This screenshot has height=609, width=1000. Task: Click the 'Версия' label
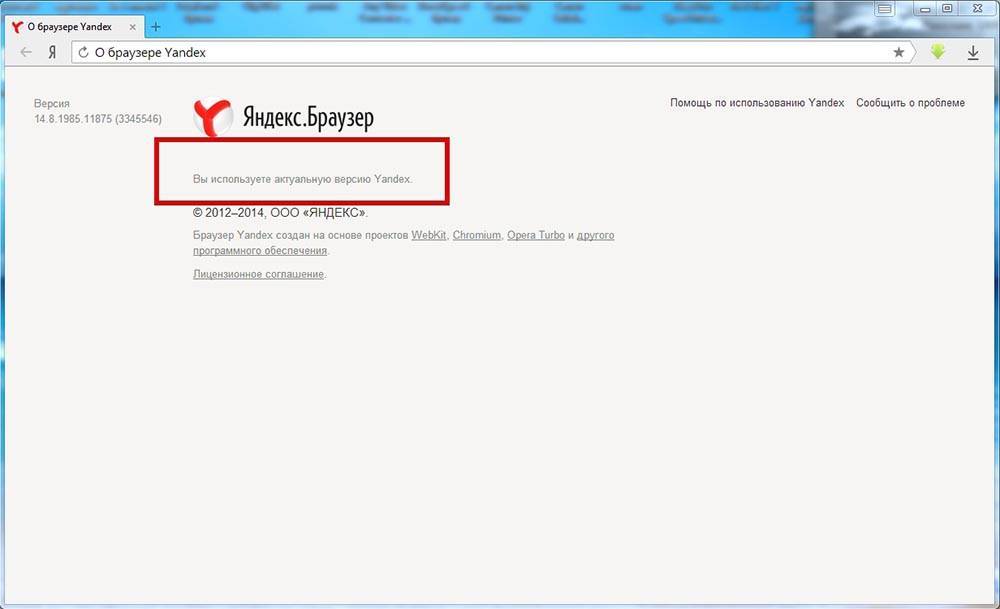52,103
